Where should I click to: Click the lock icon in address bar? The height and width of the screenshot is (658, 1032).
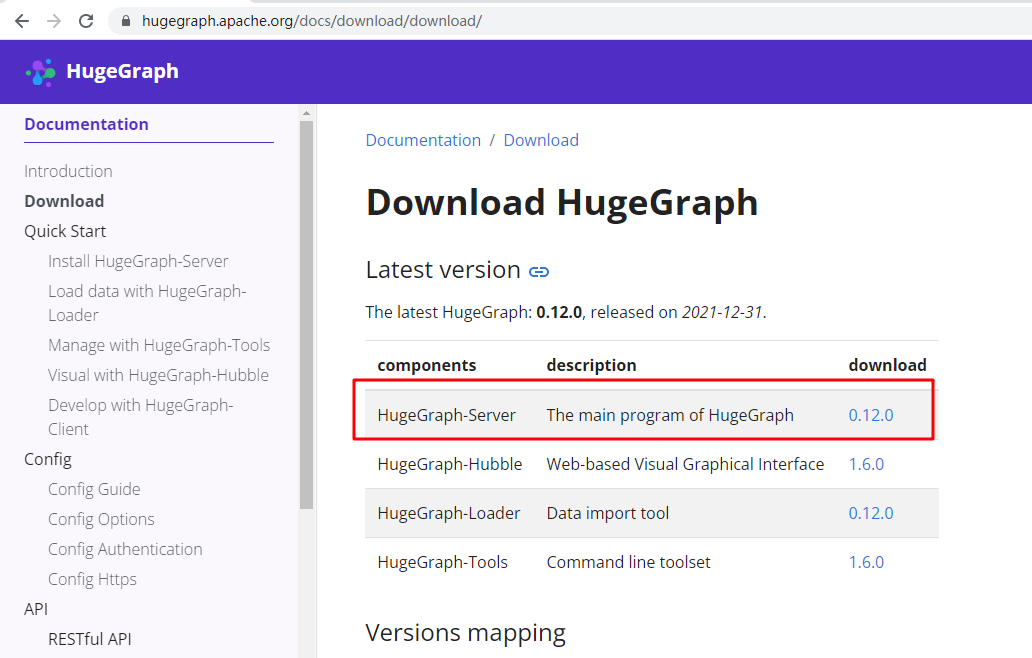click(x=126, y=21)
